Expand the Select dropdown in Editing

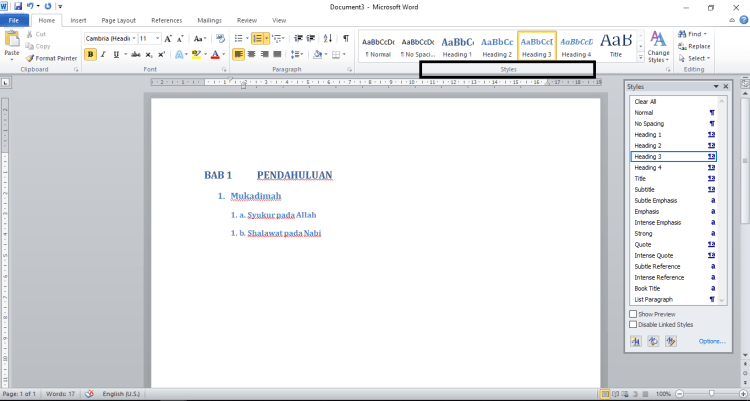tap(699, 58)
